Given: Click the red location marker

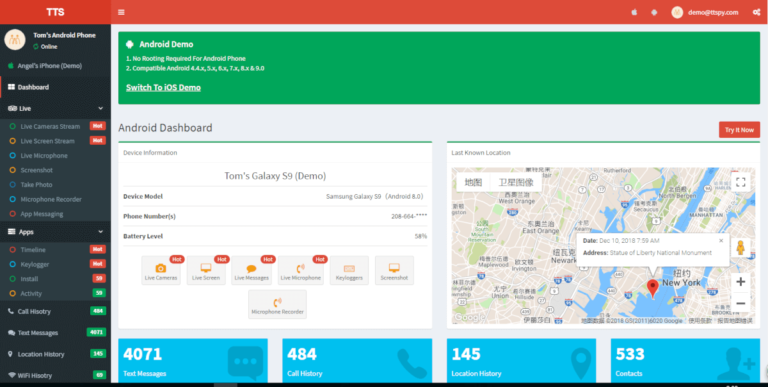Looking at the screenshot, I should tap(652, 288).
